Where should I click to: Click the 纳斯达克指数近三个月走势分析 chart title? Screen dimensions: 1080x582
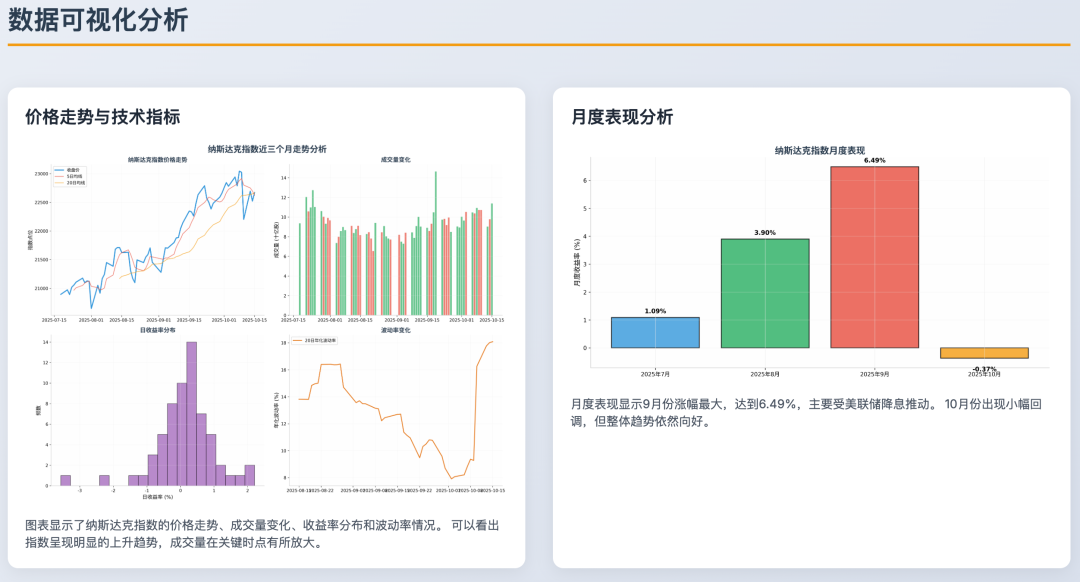click(x=267, y=149)
